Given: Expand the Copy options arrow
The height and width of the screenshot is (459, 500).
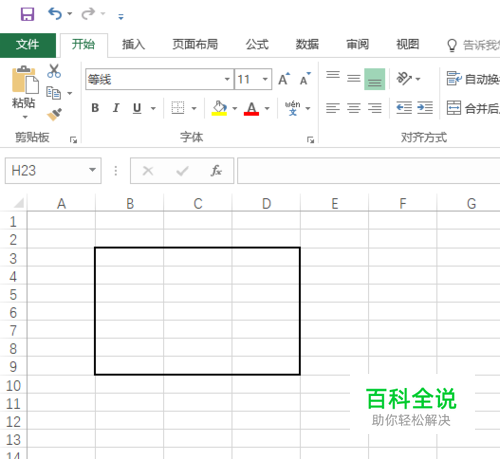Looking at the screenshot, I should coord(70,93).
